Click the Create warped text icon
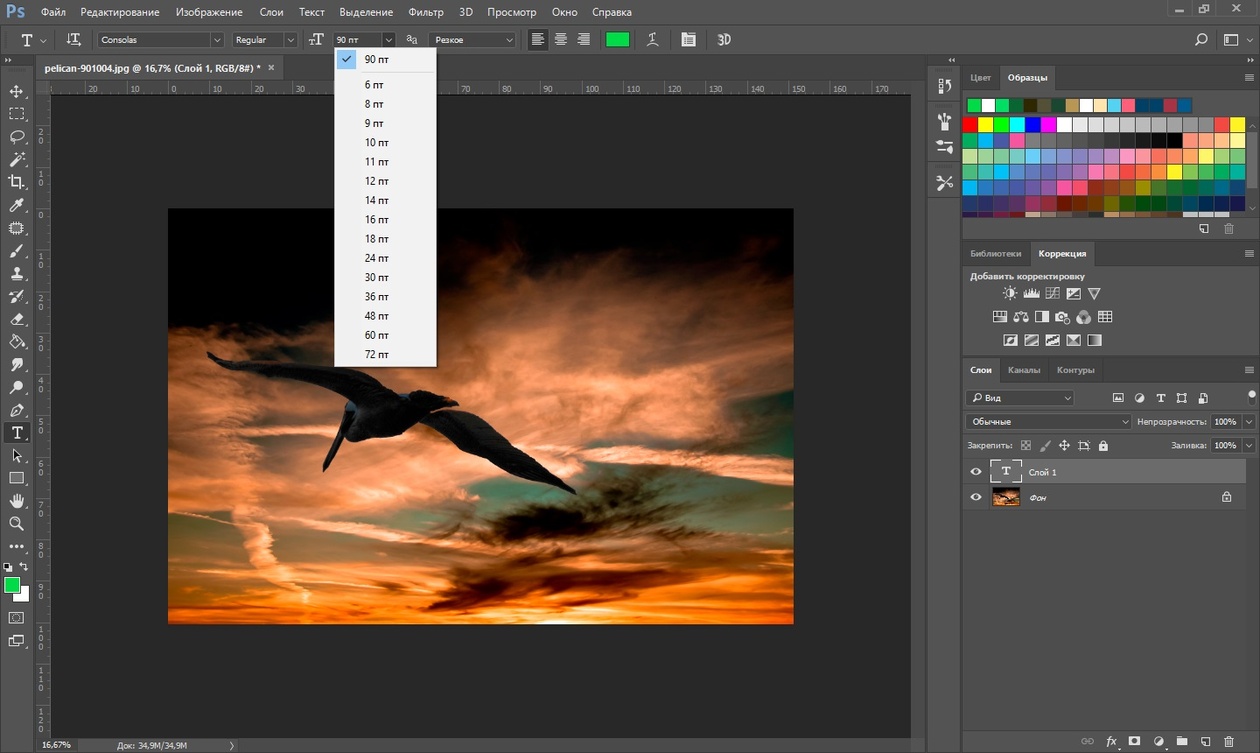The image size is (1260, 753). click(x=653, y=40)
